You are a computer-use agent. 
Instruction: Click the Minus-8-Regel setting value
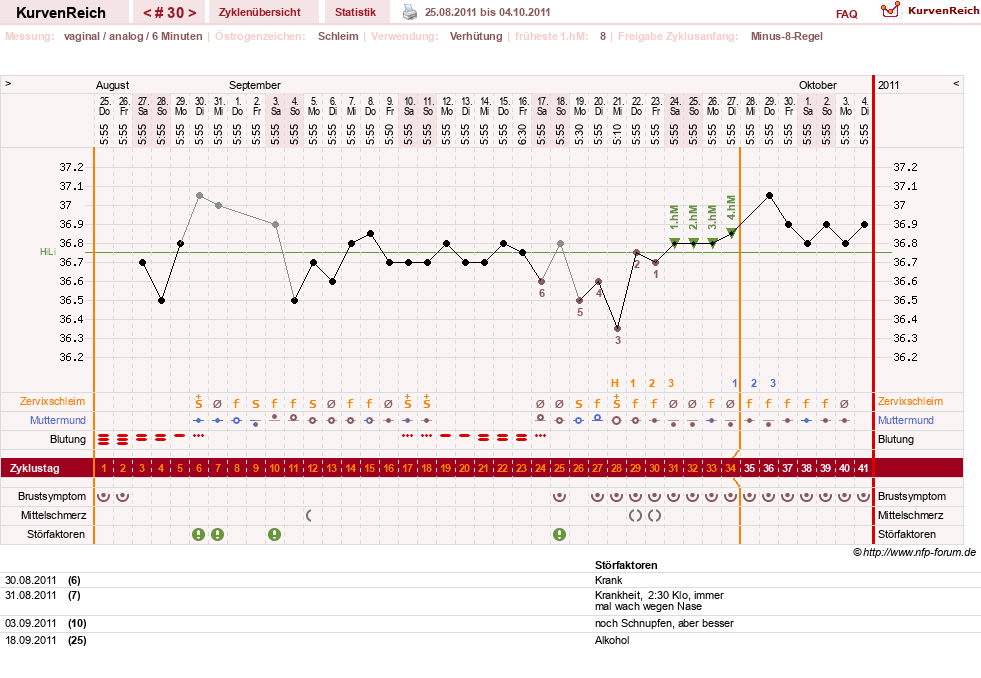coord(786,36)
